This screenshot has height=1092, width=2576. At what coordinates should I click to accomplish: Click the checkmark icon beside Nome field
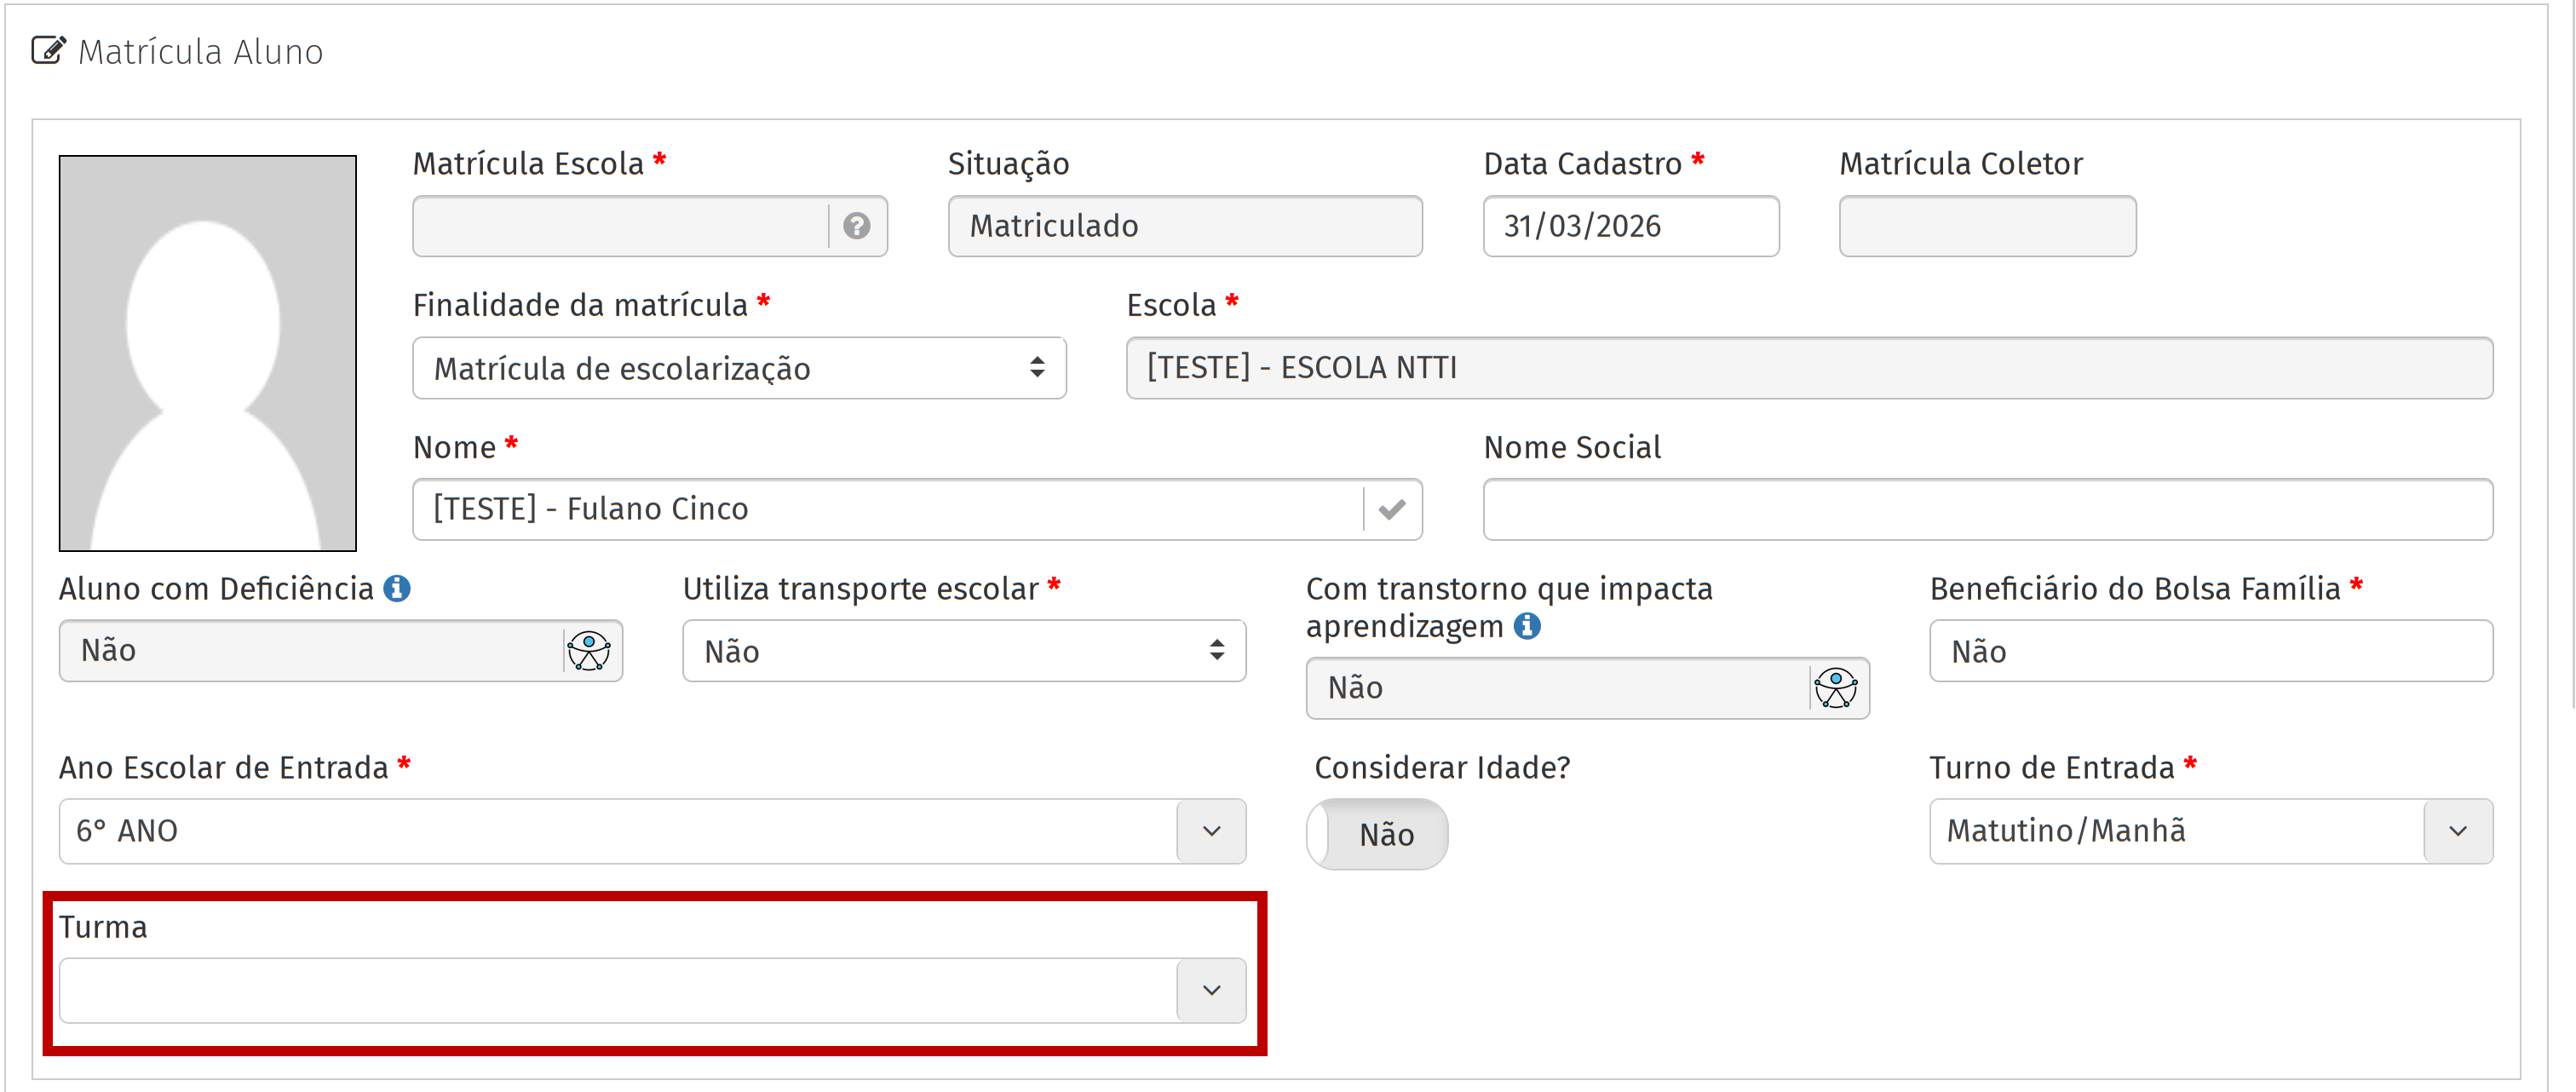click(x=1391, y=510)
